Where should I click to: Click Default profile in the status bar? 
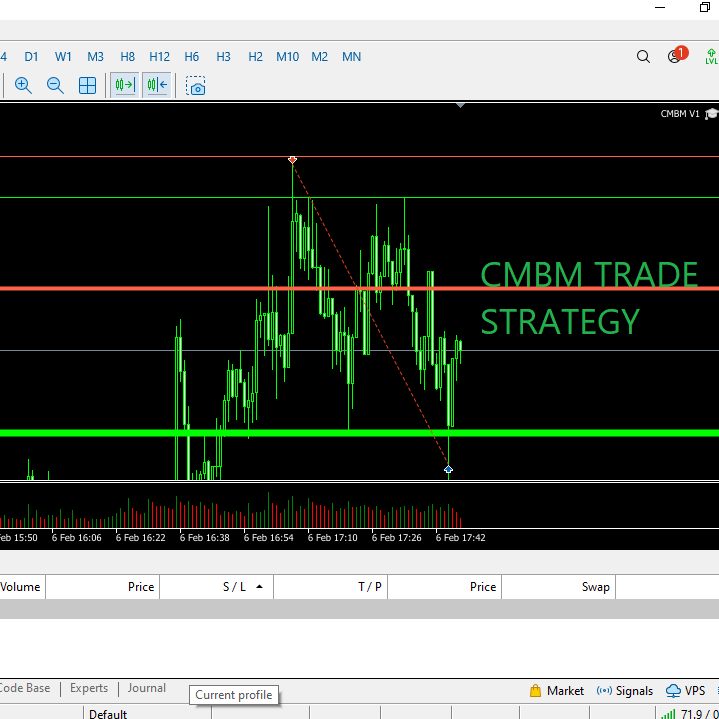coord(108,714)
